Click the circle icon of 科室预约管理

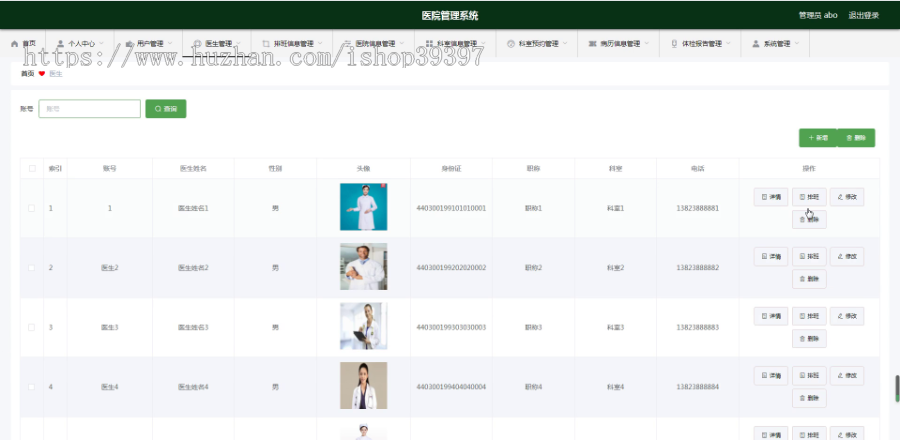click(x=511, y=44)
